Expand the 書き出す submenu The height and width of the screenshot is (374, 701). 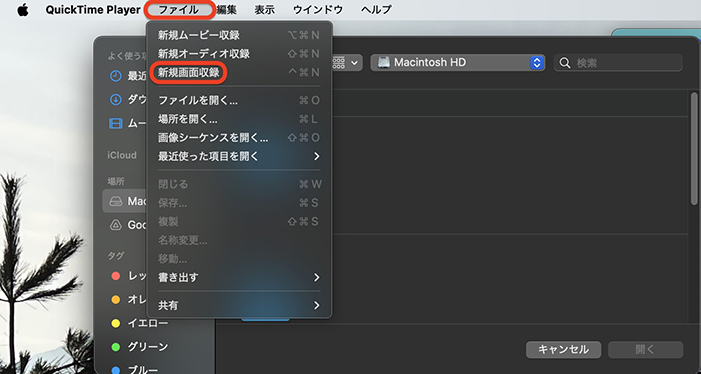pos(239,277)
